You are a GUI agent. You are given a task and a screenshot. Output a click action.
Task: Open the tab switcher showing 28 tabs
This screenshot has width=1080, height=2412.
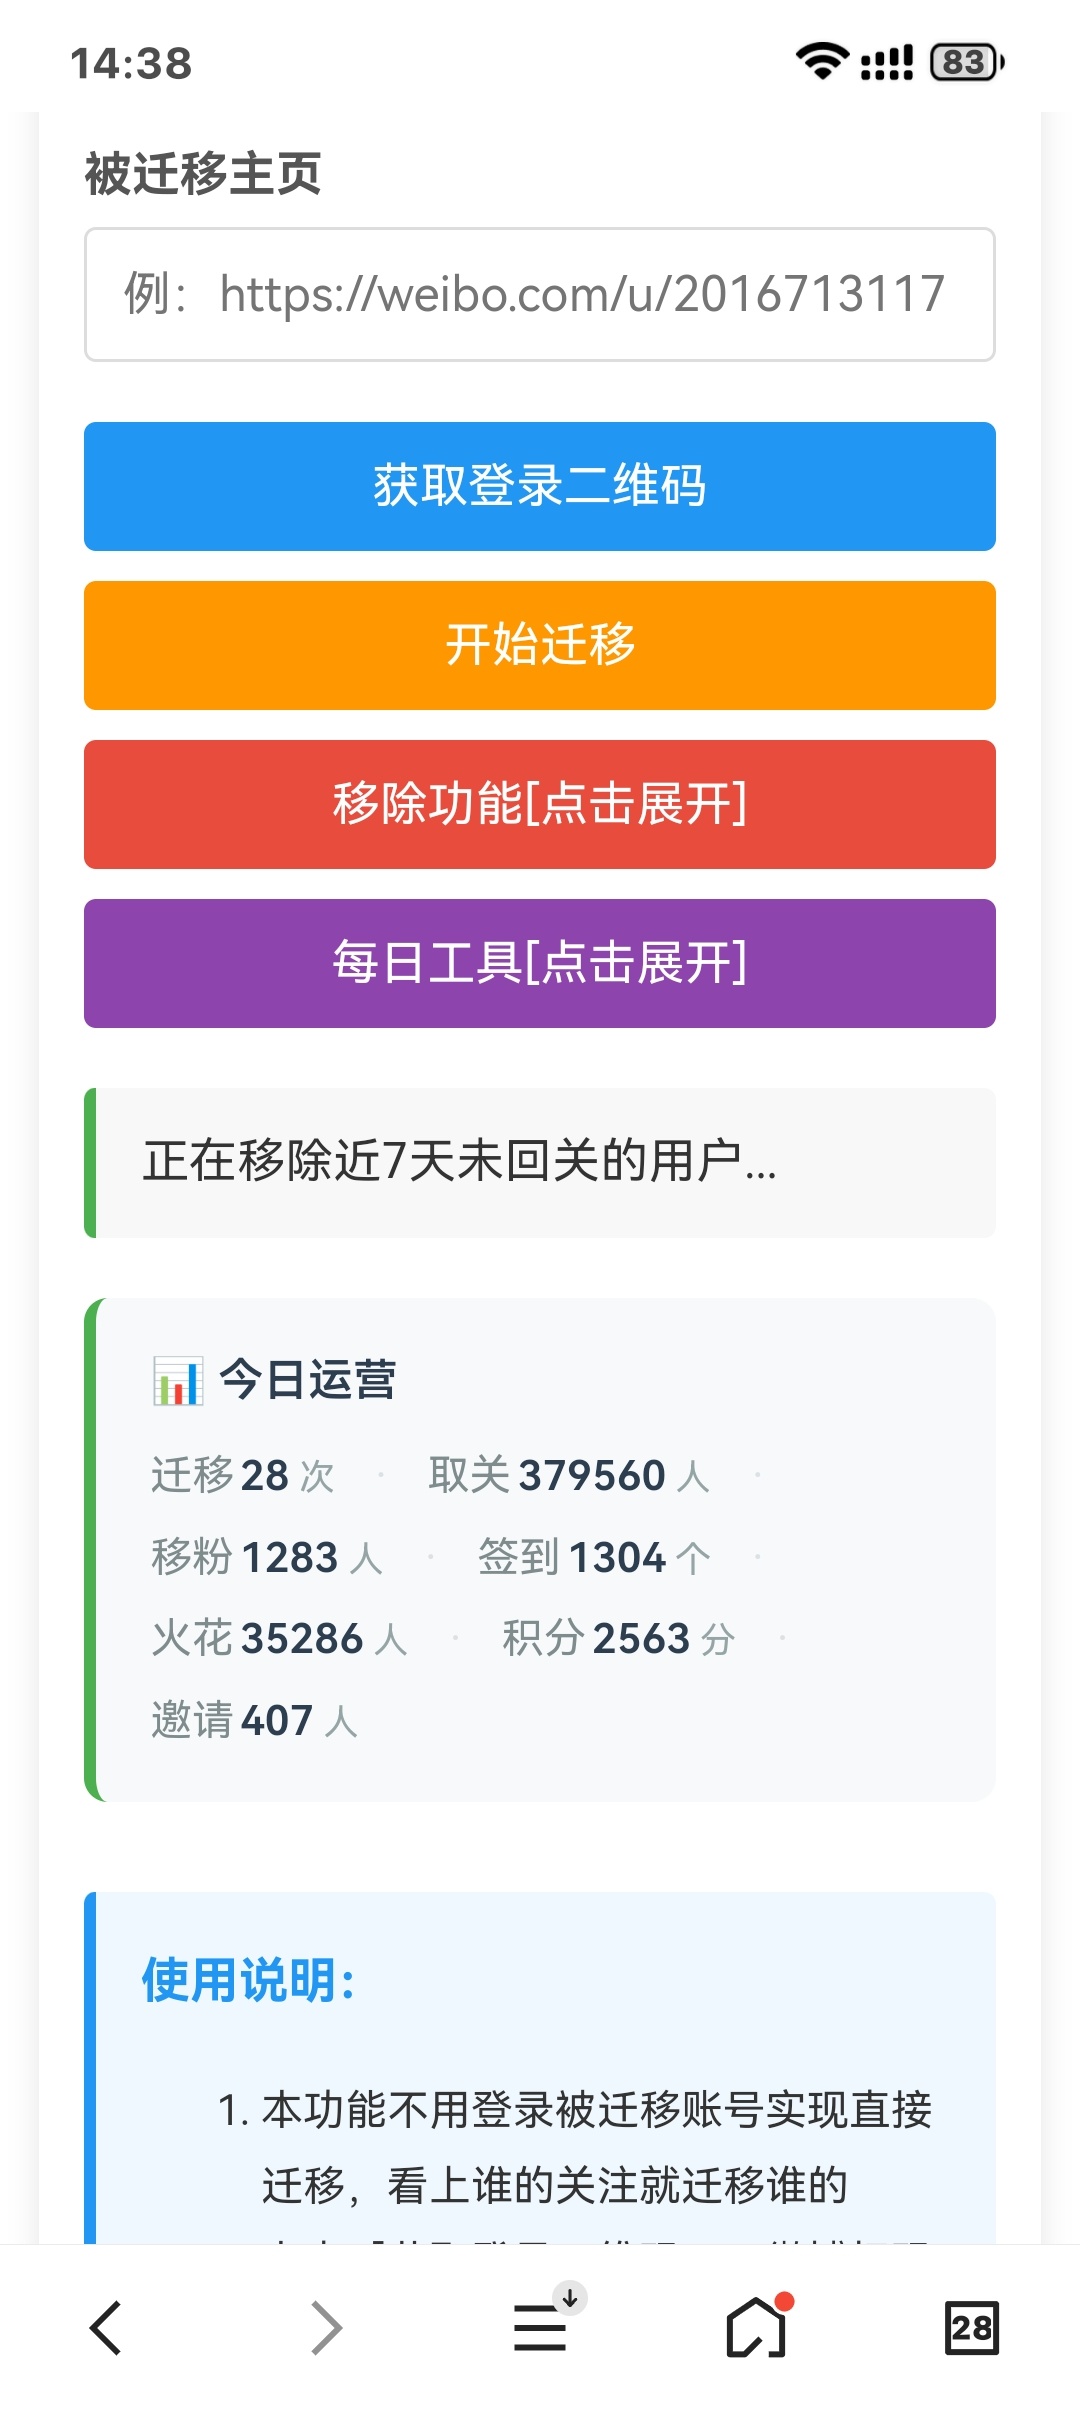point(971,2328)
